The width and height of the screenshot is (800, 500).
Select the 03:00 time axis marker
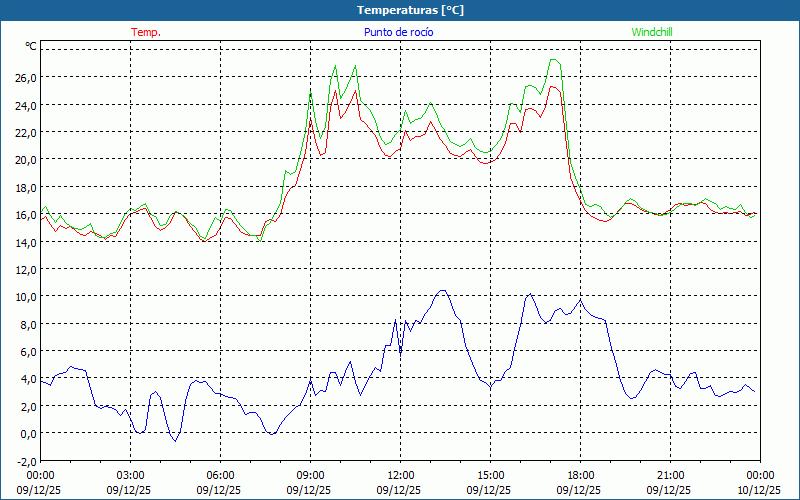click(x=130, y=475)
